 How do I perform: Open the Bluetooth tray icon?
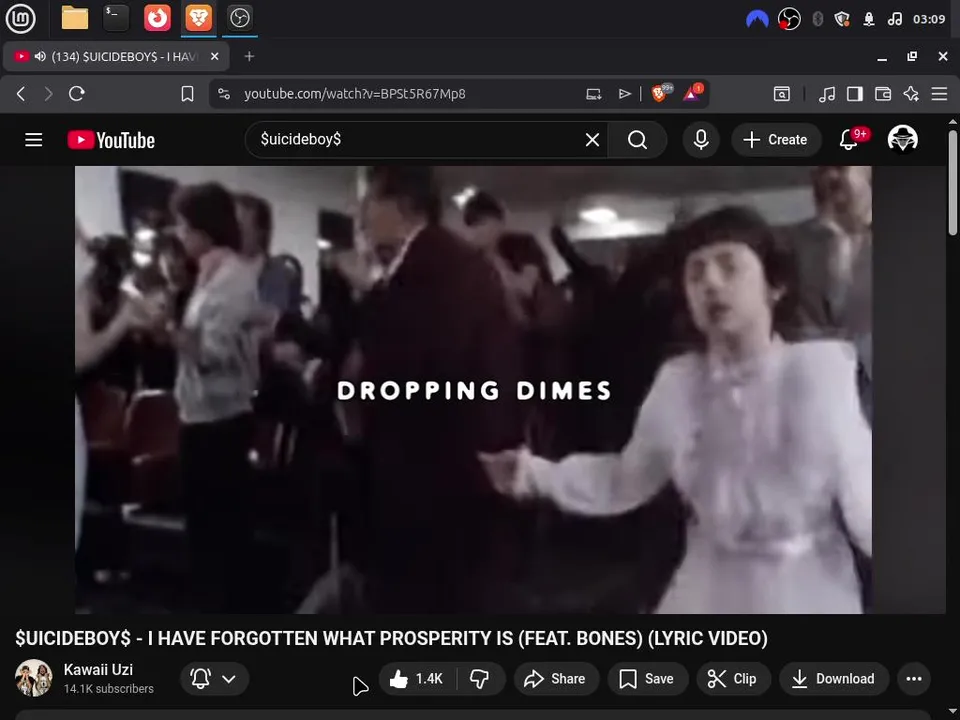817,19
